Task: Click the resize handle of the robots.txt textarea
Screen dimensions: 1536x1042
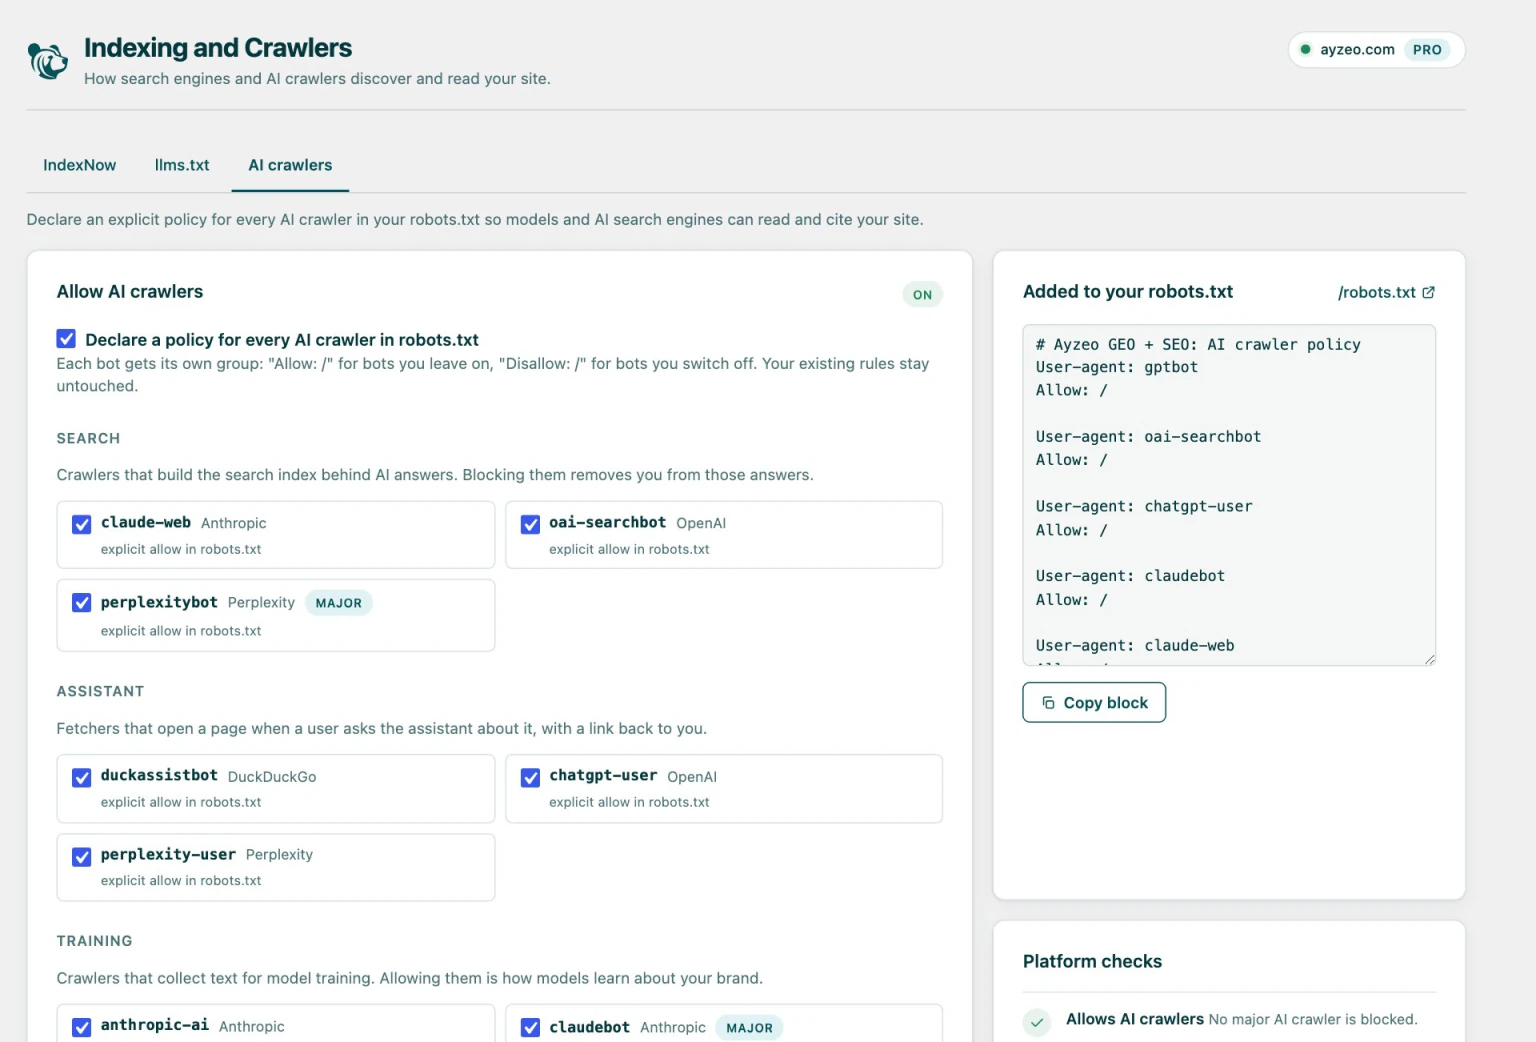Action: [x=1429, y=659]
